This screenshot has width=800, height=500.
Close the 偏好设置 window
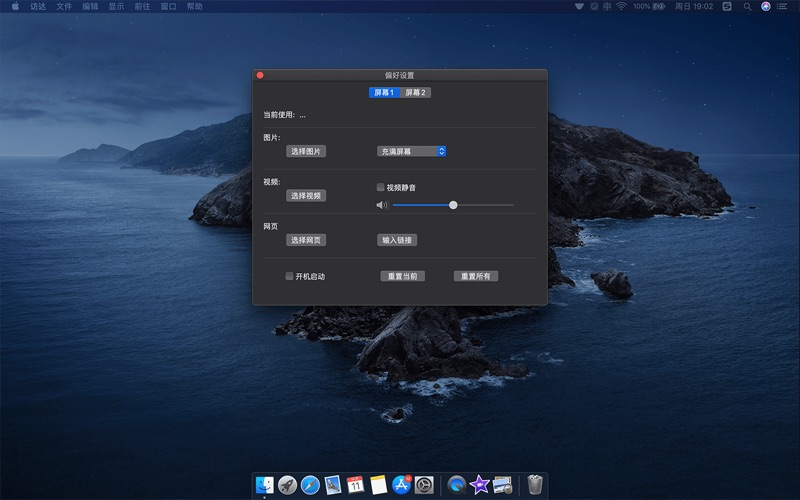click(x=260, y=75)
